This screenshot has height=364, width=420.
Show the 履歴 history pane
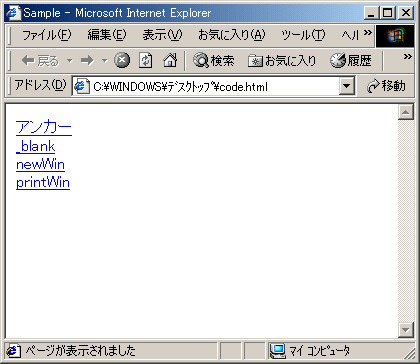[x=351, y=60]
